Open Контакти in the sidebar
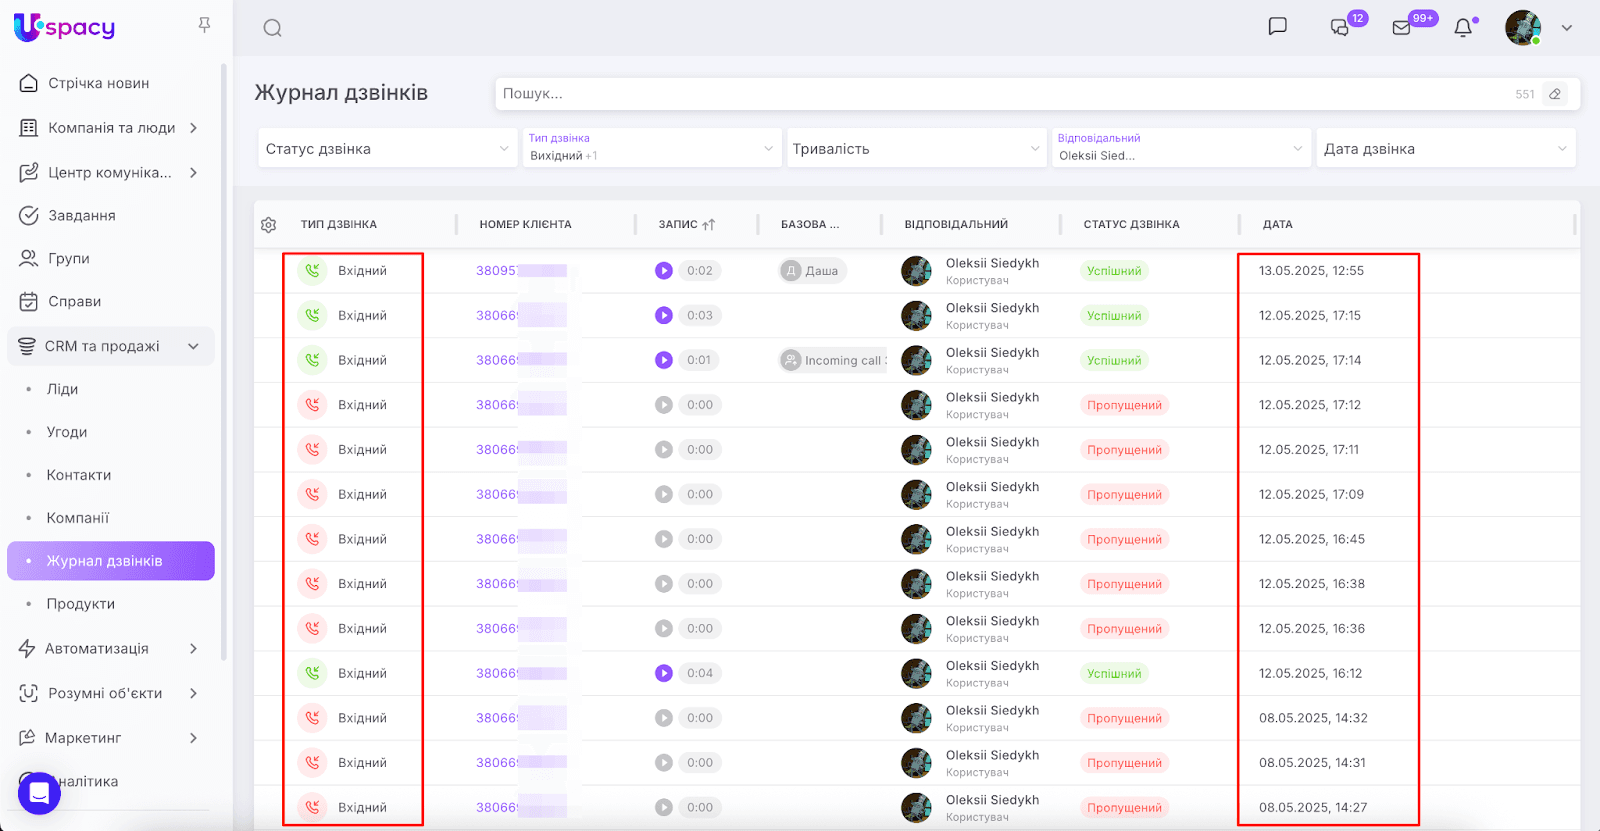The width and height of the screenshot is (1600, 831). (x=79, y=475)
